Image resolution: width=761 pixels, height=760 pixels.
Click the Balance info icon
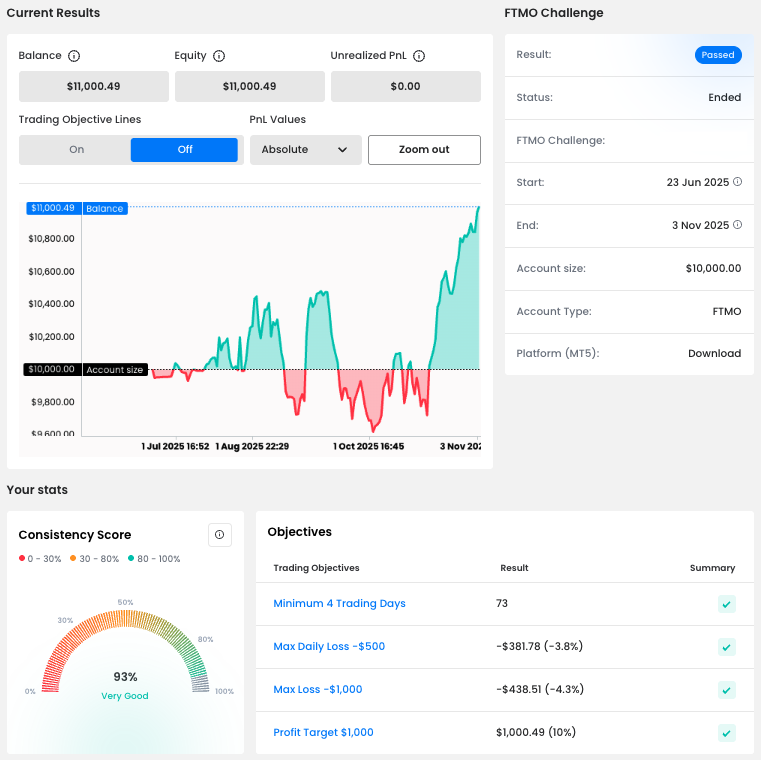(x=74, y=56)
